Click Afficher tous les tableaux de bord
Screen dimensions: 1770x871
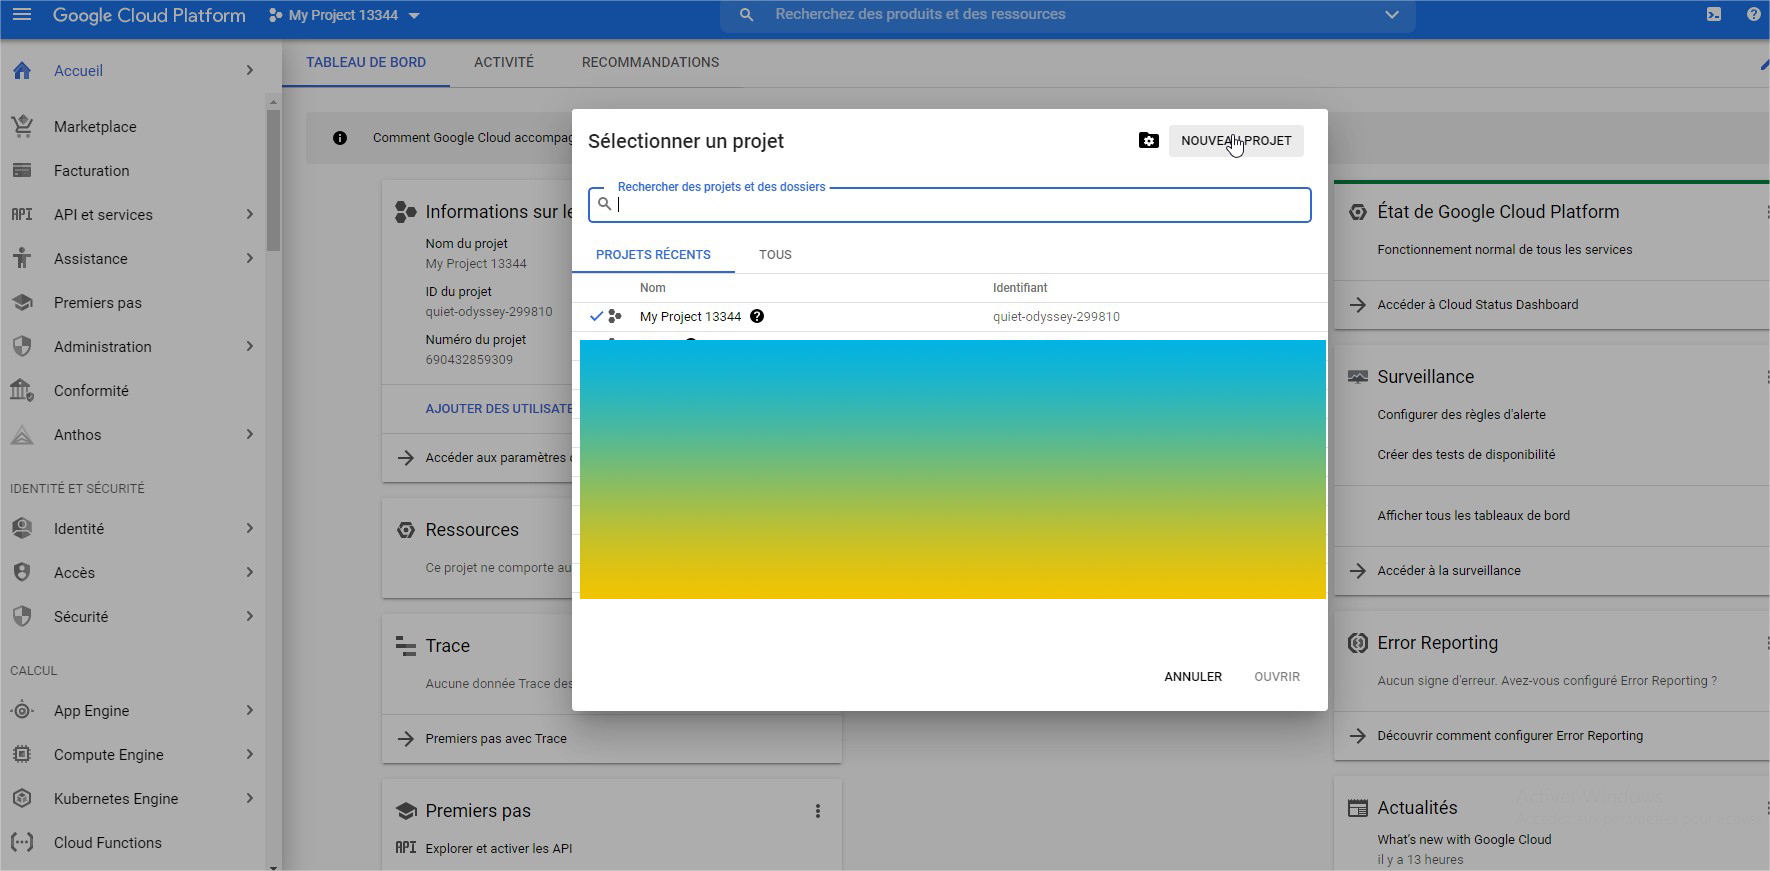(x=1473, y=516)
